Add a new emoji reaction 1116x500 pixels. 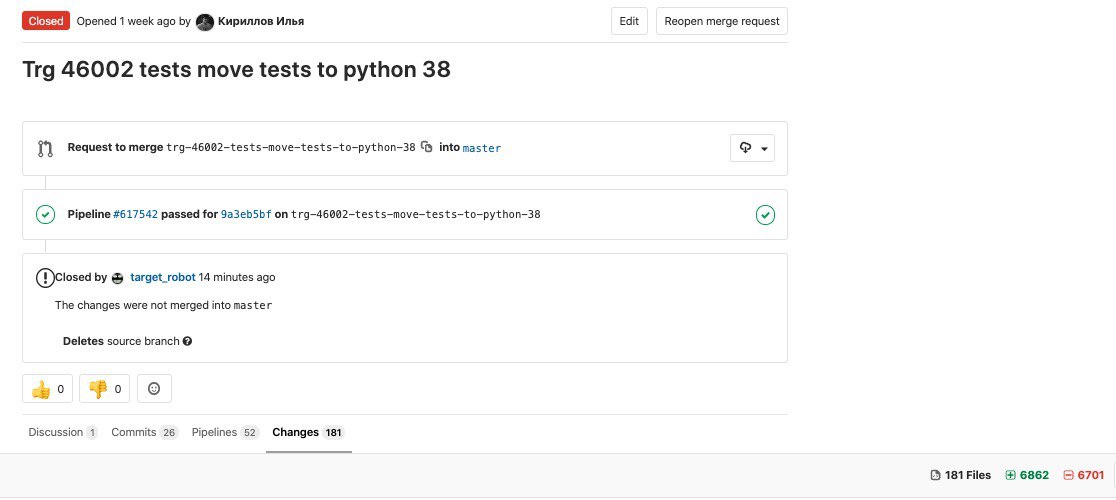pos(154,389)
